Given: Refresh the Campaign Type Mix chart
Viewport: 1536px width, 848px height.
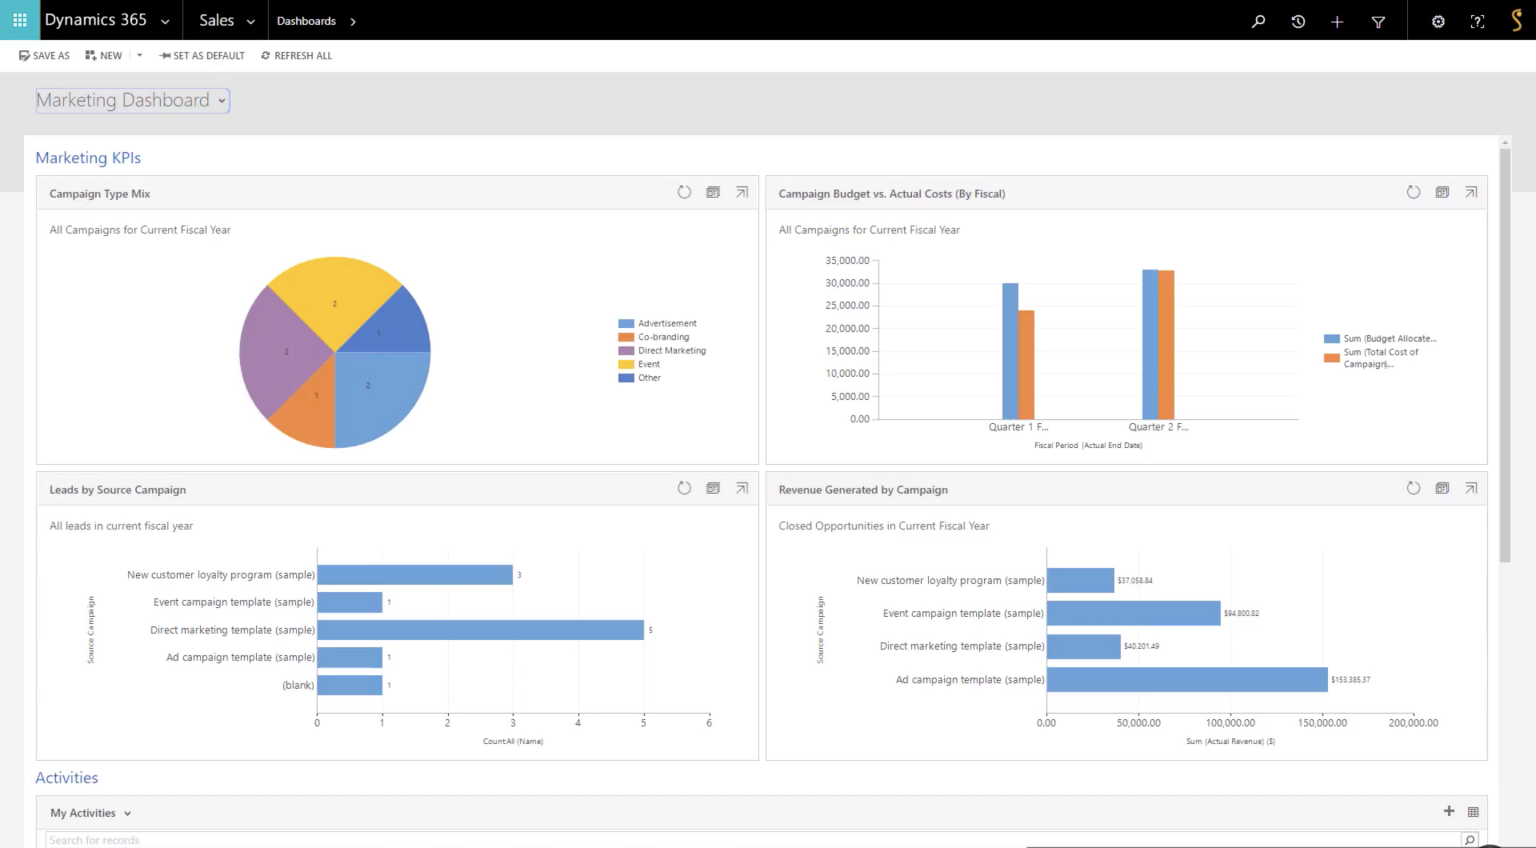Looking at the screenshot, I should [684, 192].
